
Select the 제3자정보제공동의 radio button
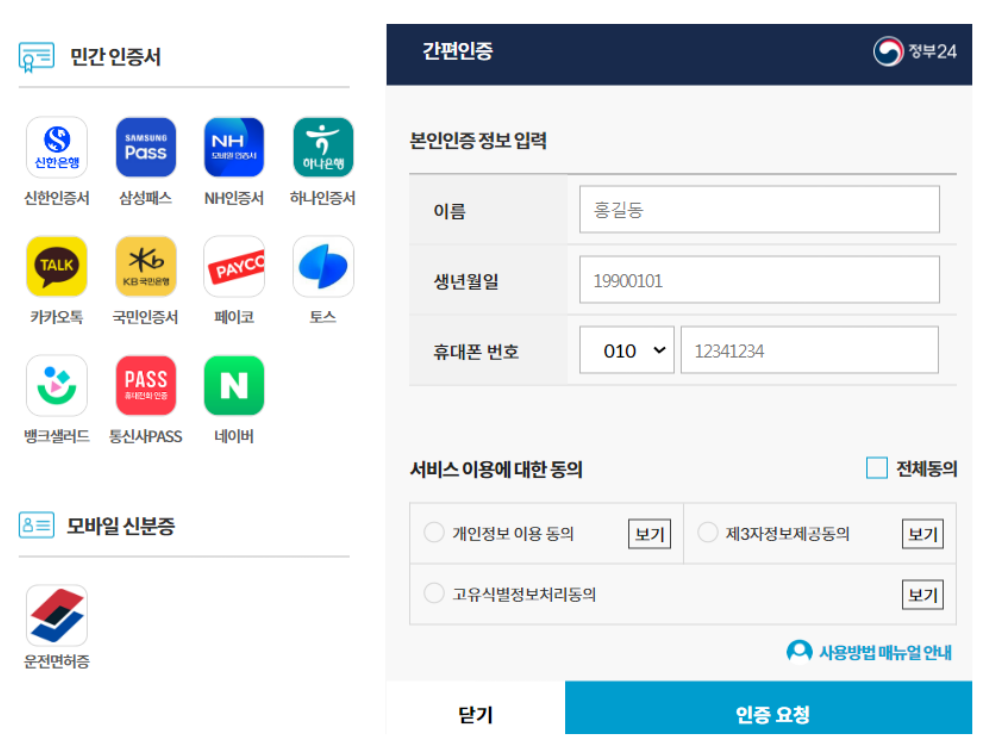[x=708, y=533]
